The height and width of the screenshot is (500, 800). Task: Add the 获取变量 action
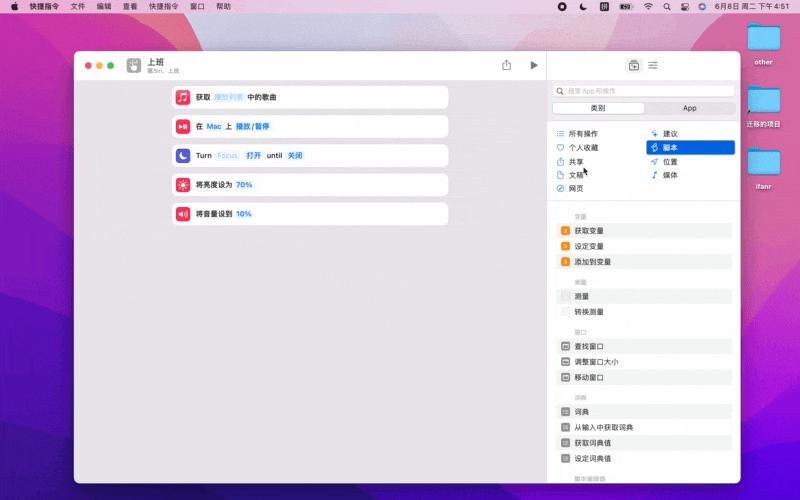tap(589, 231)
